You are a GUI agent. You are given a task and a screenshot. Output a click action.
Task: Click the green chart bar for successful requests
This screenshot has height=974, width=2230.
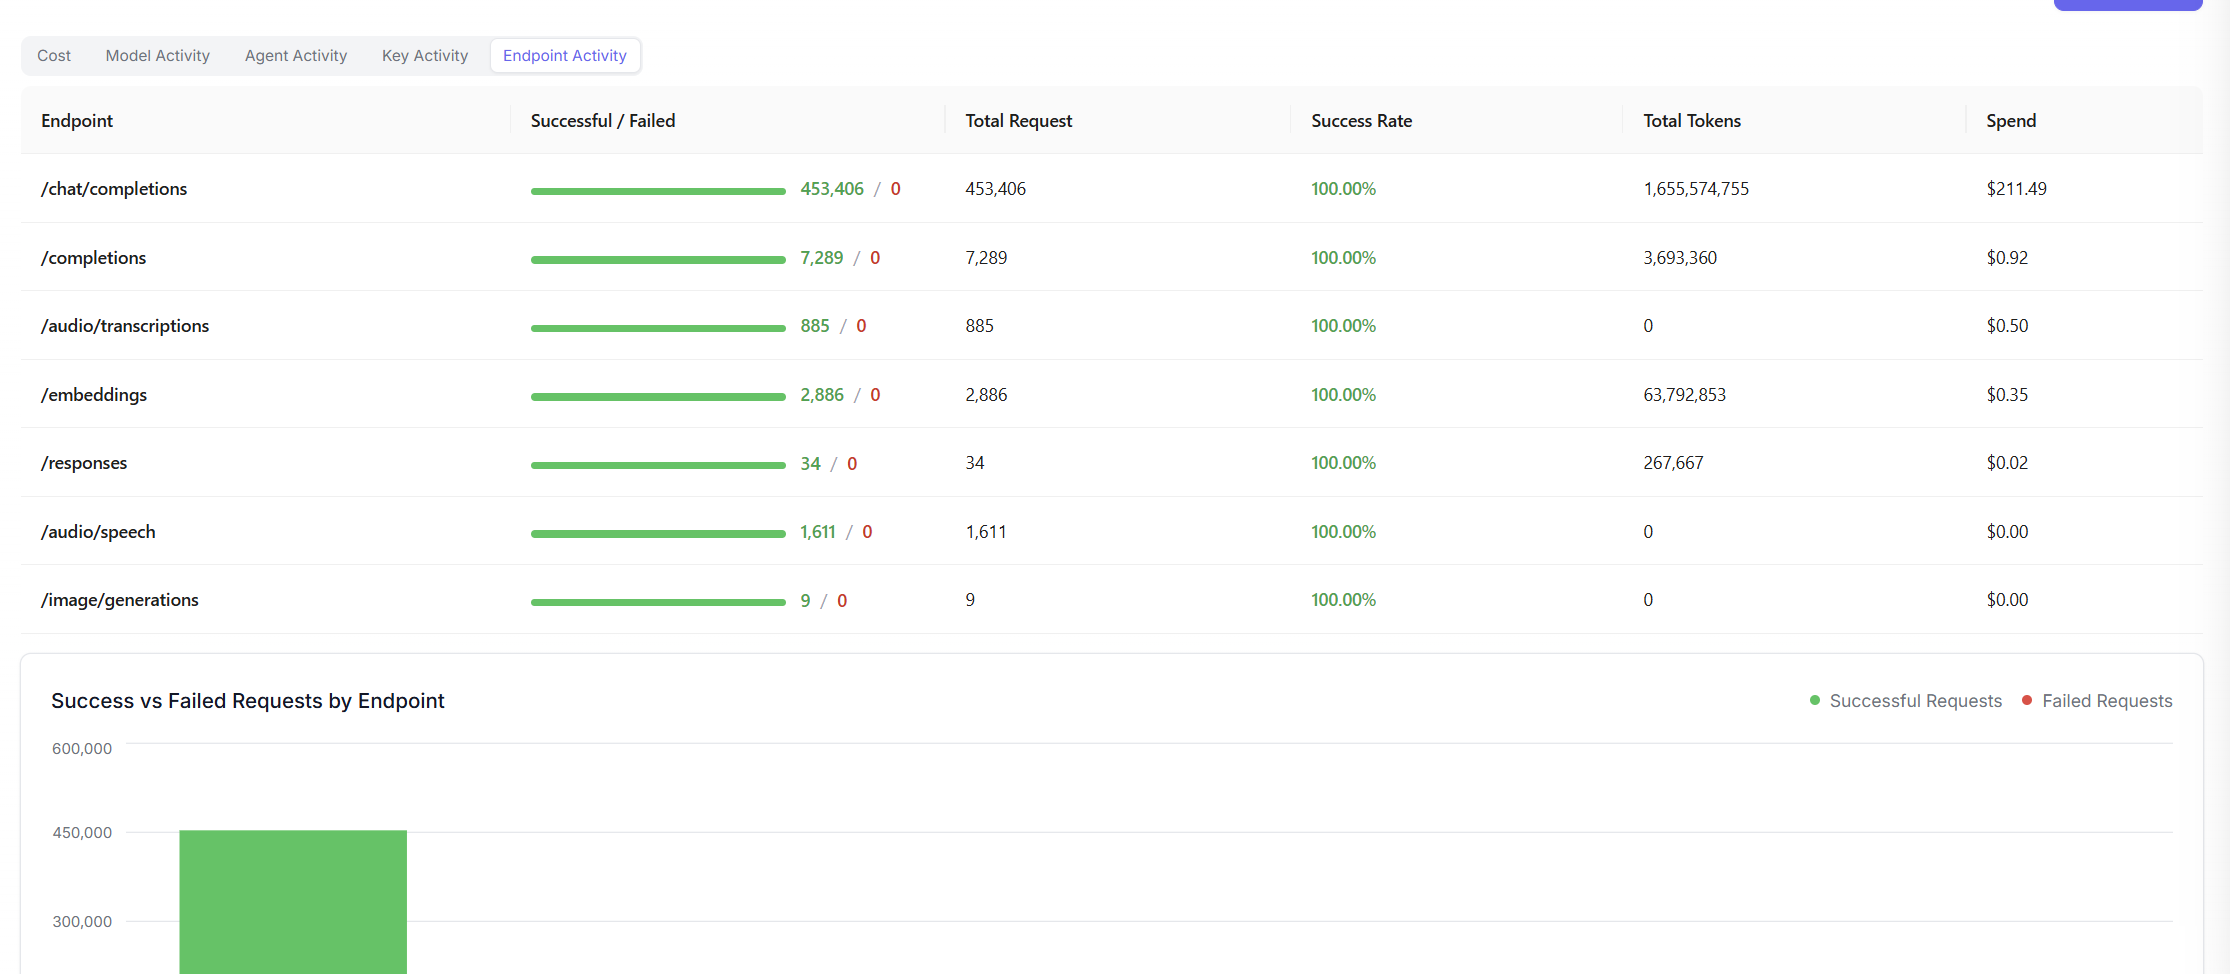[x=293, y=902]
